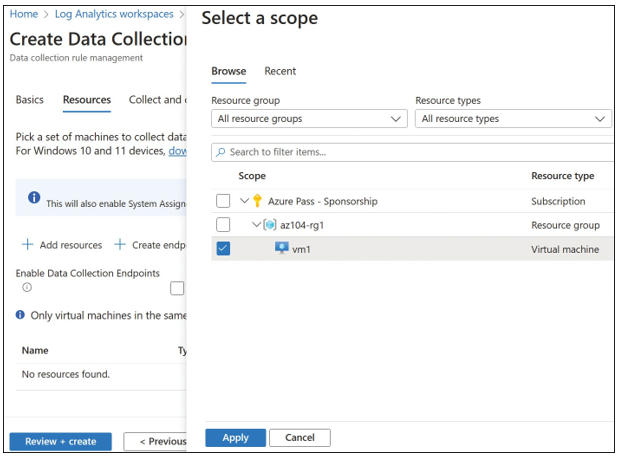
Task: Click the download link after Windows 10 and 11 devices
Action: coord(178,151)
